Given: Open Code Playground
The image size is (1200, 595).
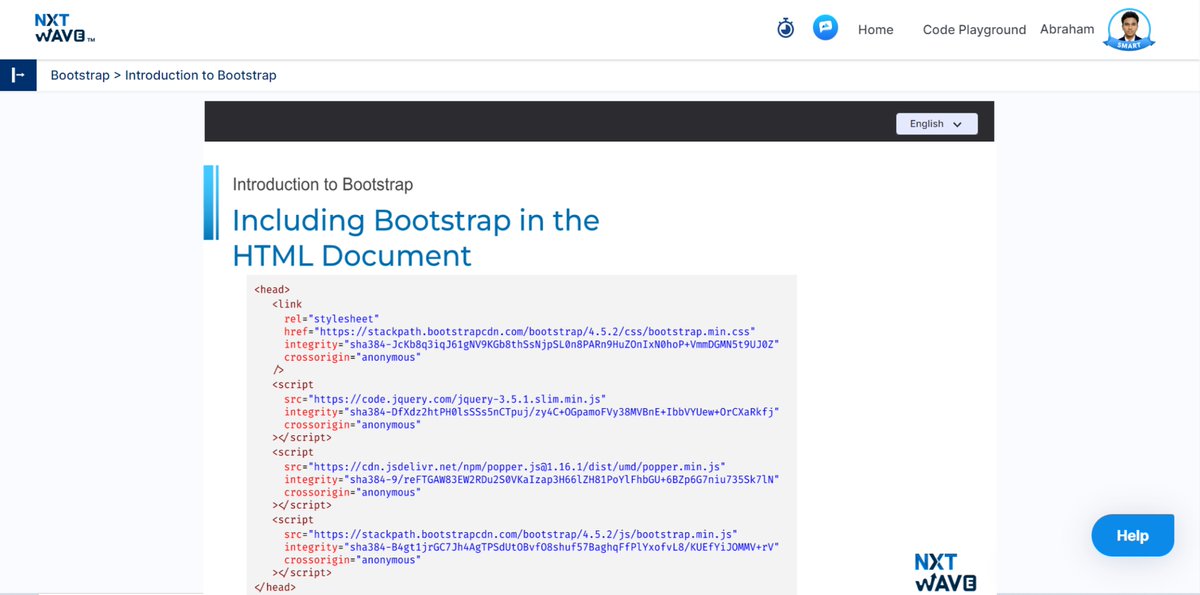Looking at the screenshot, I should tap(974, 30).
